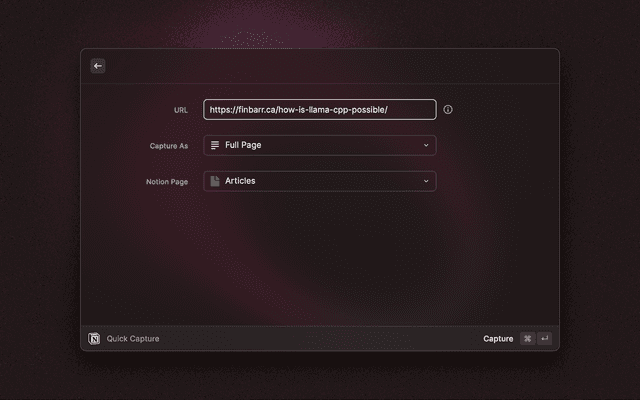Click the Quick Capture title text

133,339
